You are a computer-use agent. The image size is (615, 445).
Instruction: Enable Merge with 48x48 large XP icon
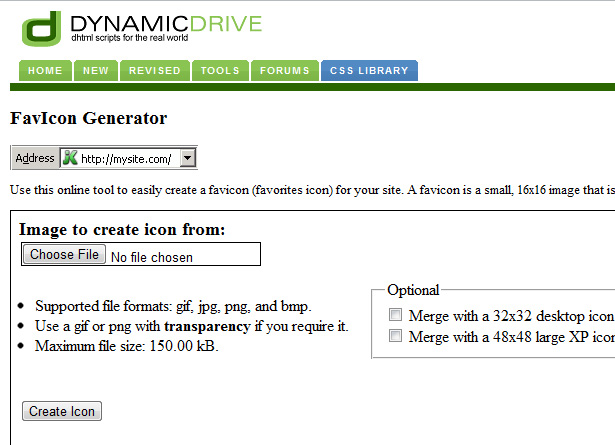[395, 336]
